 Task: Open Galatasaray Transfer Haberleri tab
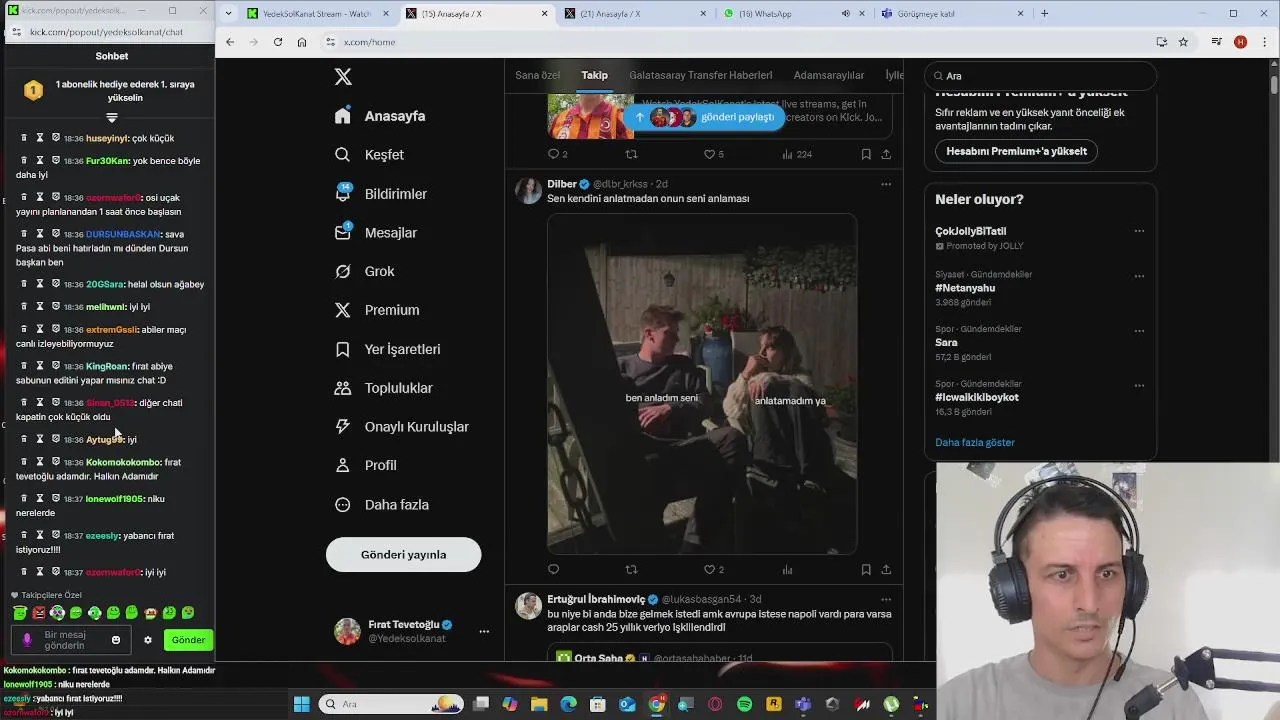coord(701,75)
